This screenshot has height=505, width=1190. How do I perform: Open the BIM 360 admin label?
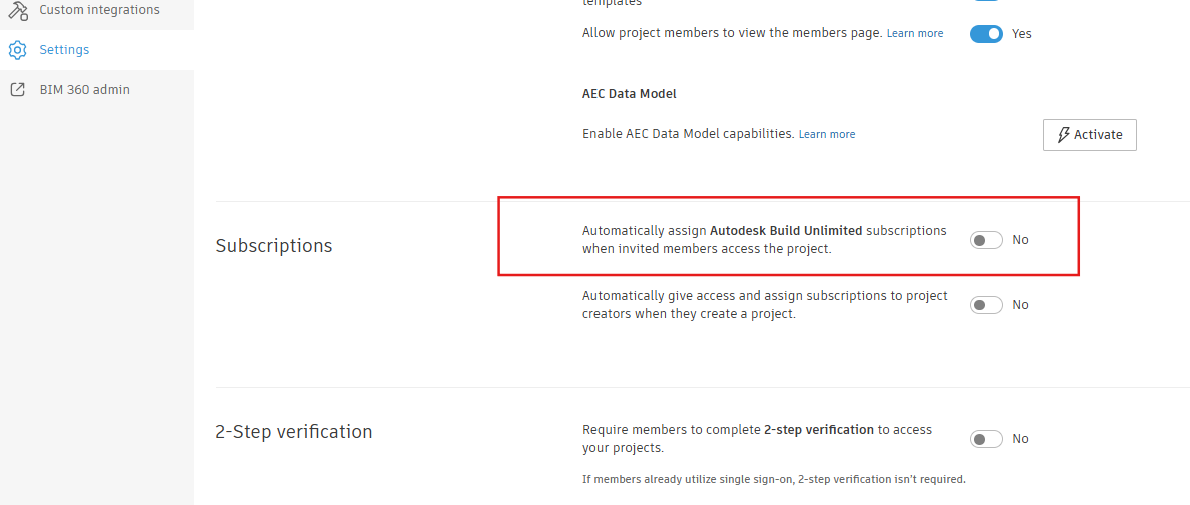click(x=84, y=90)
